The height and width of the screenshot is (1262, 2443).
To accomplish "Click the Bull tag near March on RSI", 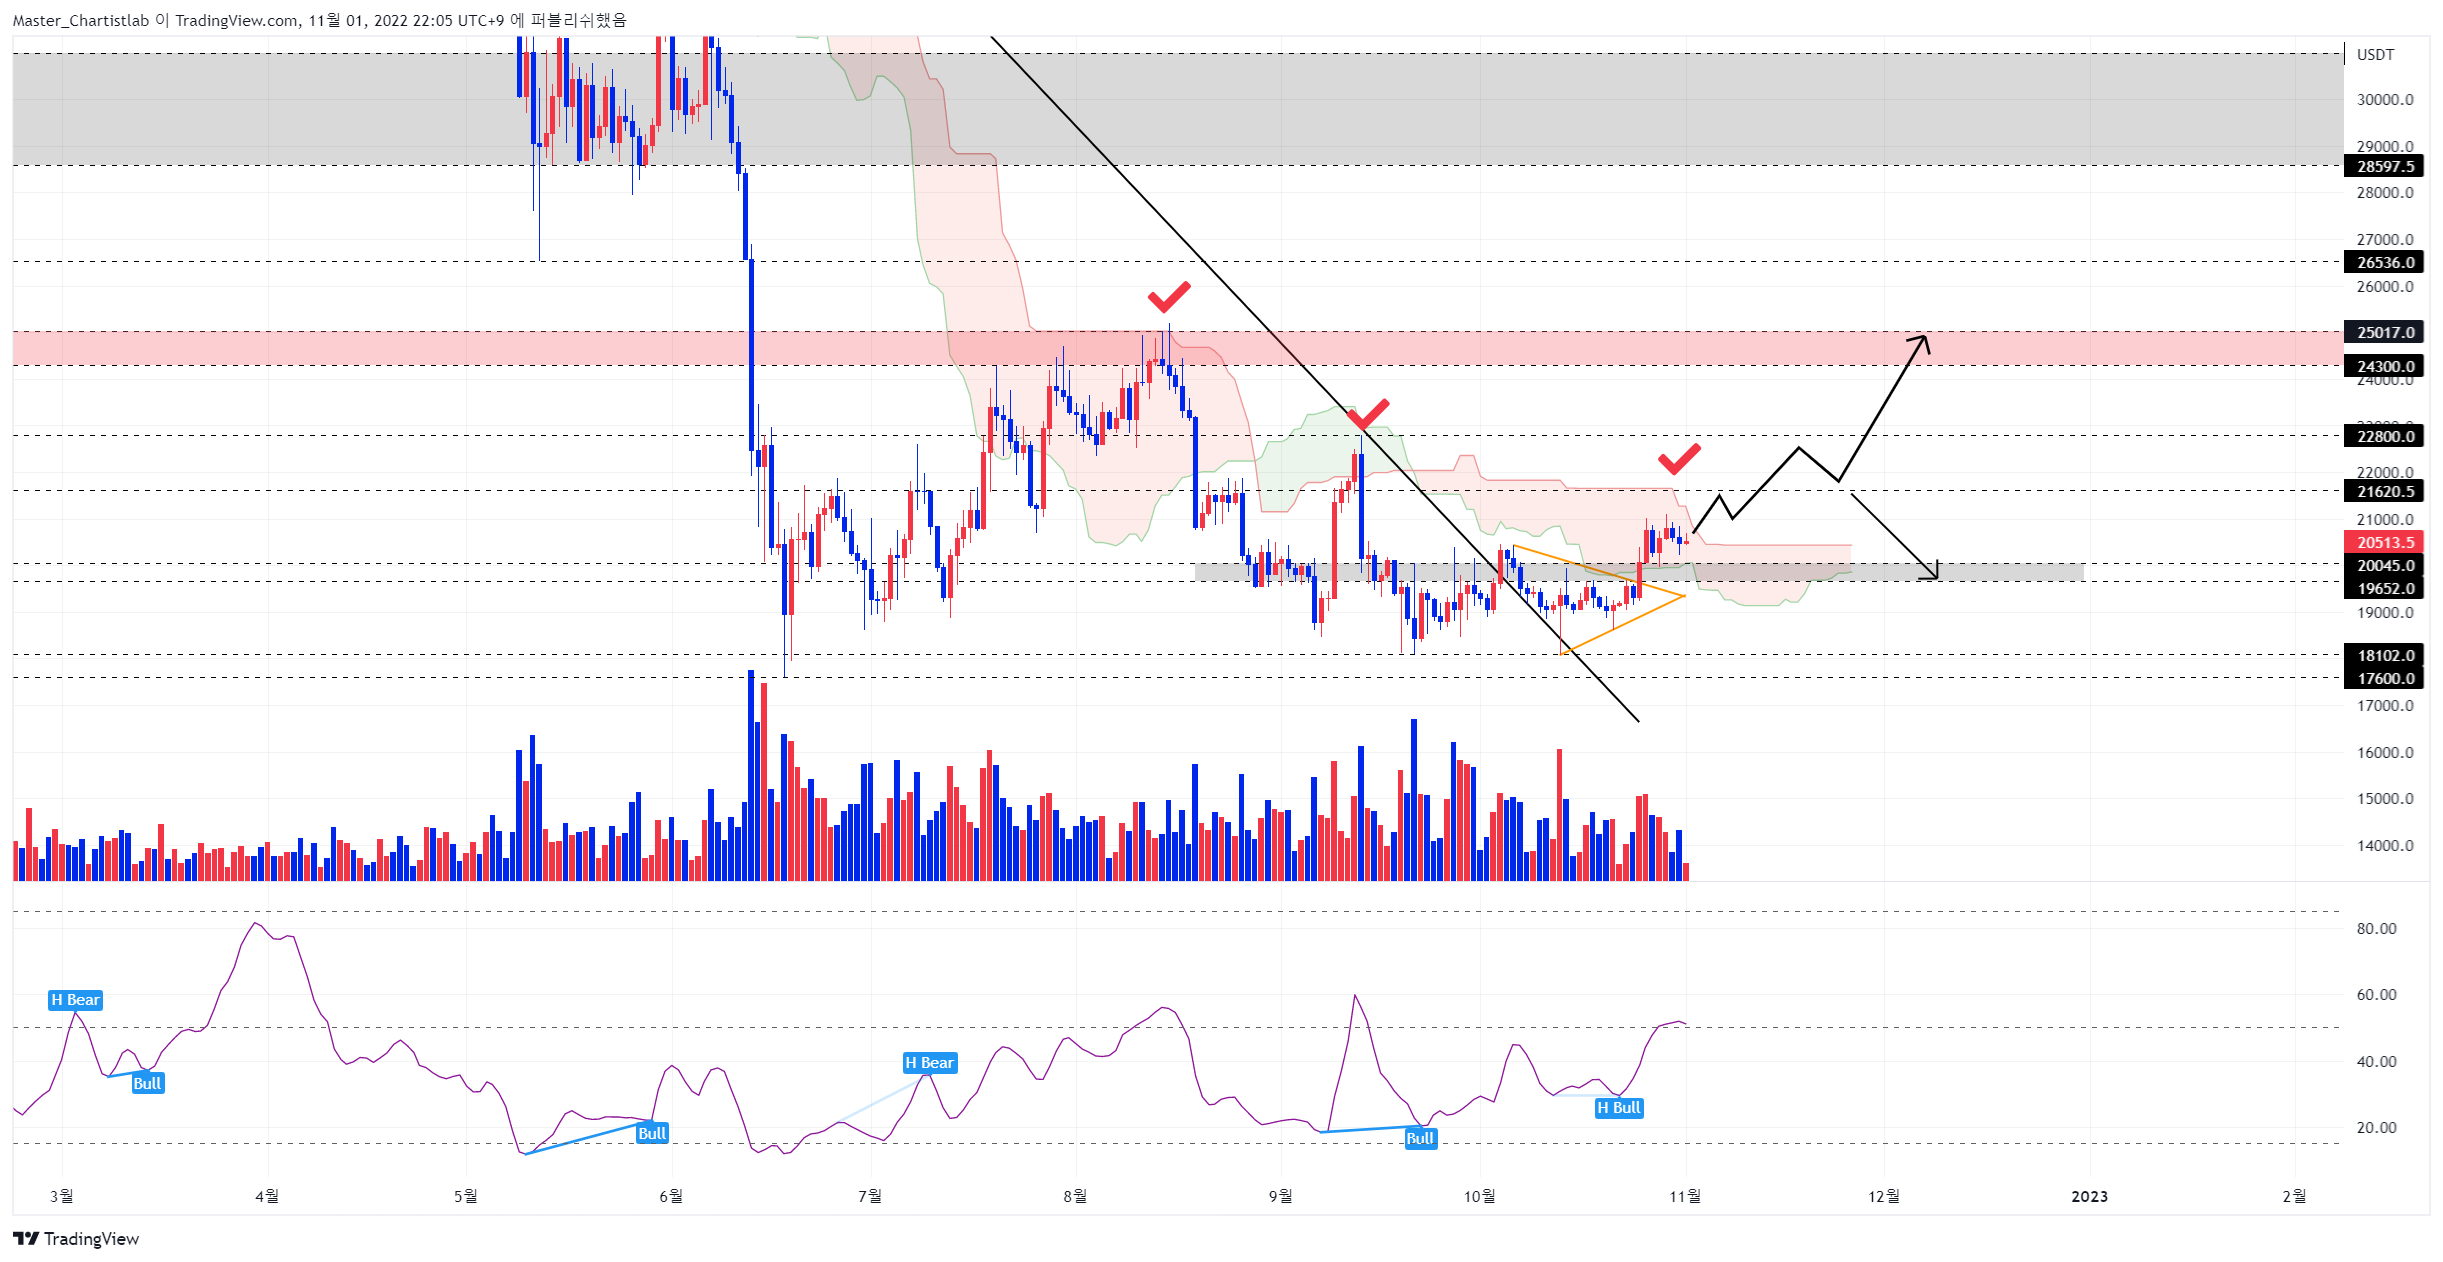I will (147, 1083).
